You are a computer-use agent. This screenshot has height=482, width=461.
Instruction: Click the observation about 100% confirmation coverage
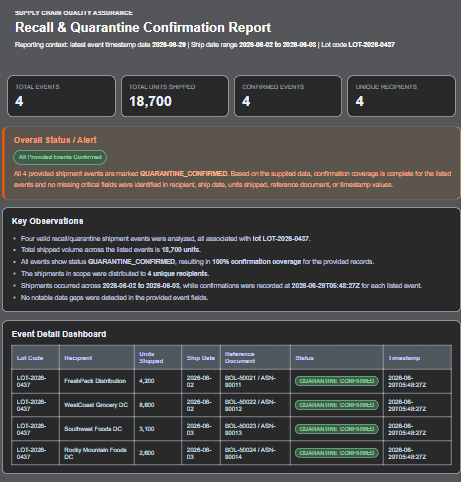click(x=197, y=262)
